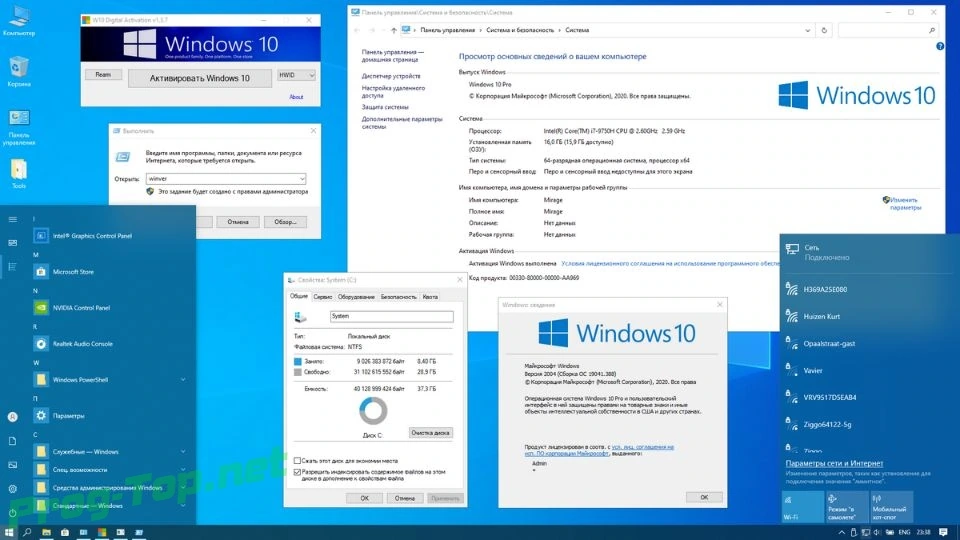Viewport: 960px width, 540px height.
Task: Open the Корзина recycle bin icon
Action: tap(18, 71)
